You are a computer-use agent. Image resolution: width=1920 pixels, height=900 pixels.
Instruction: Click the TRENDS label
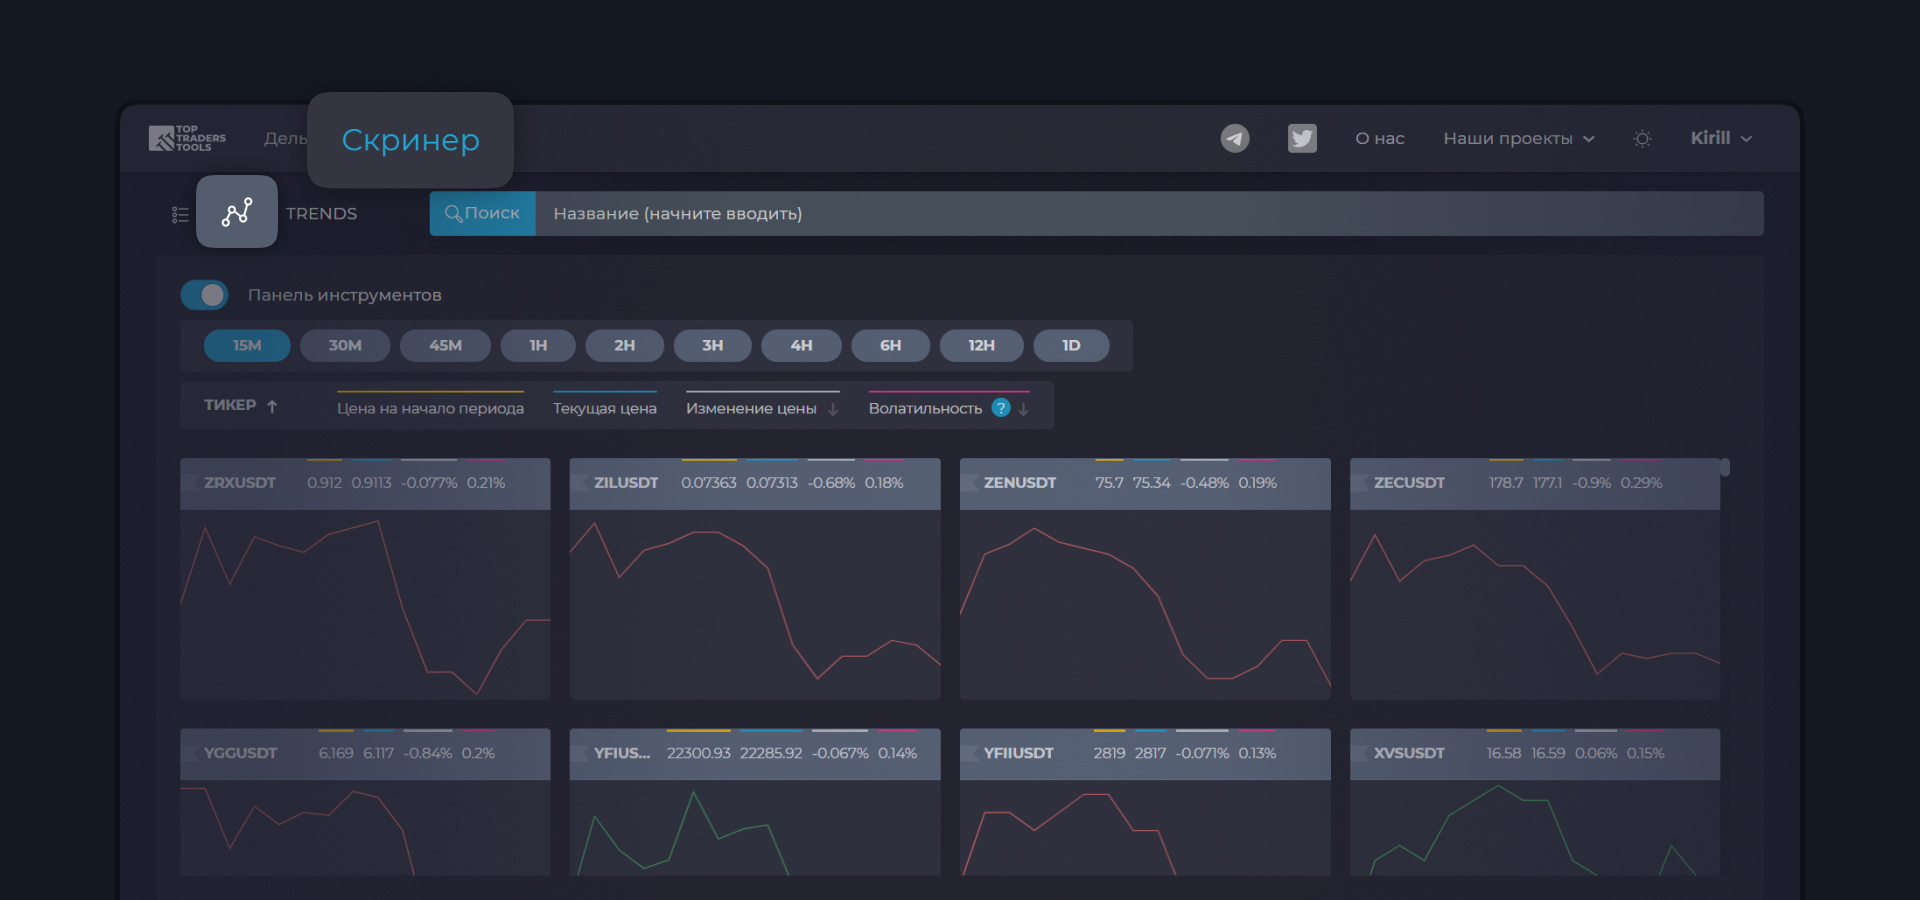click(321, 214)
